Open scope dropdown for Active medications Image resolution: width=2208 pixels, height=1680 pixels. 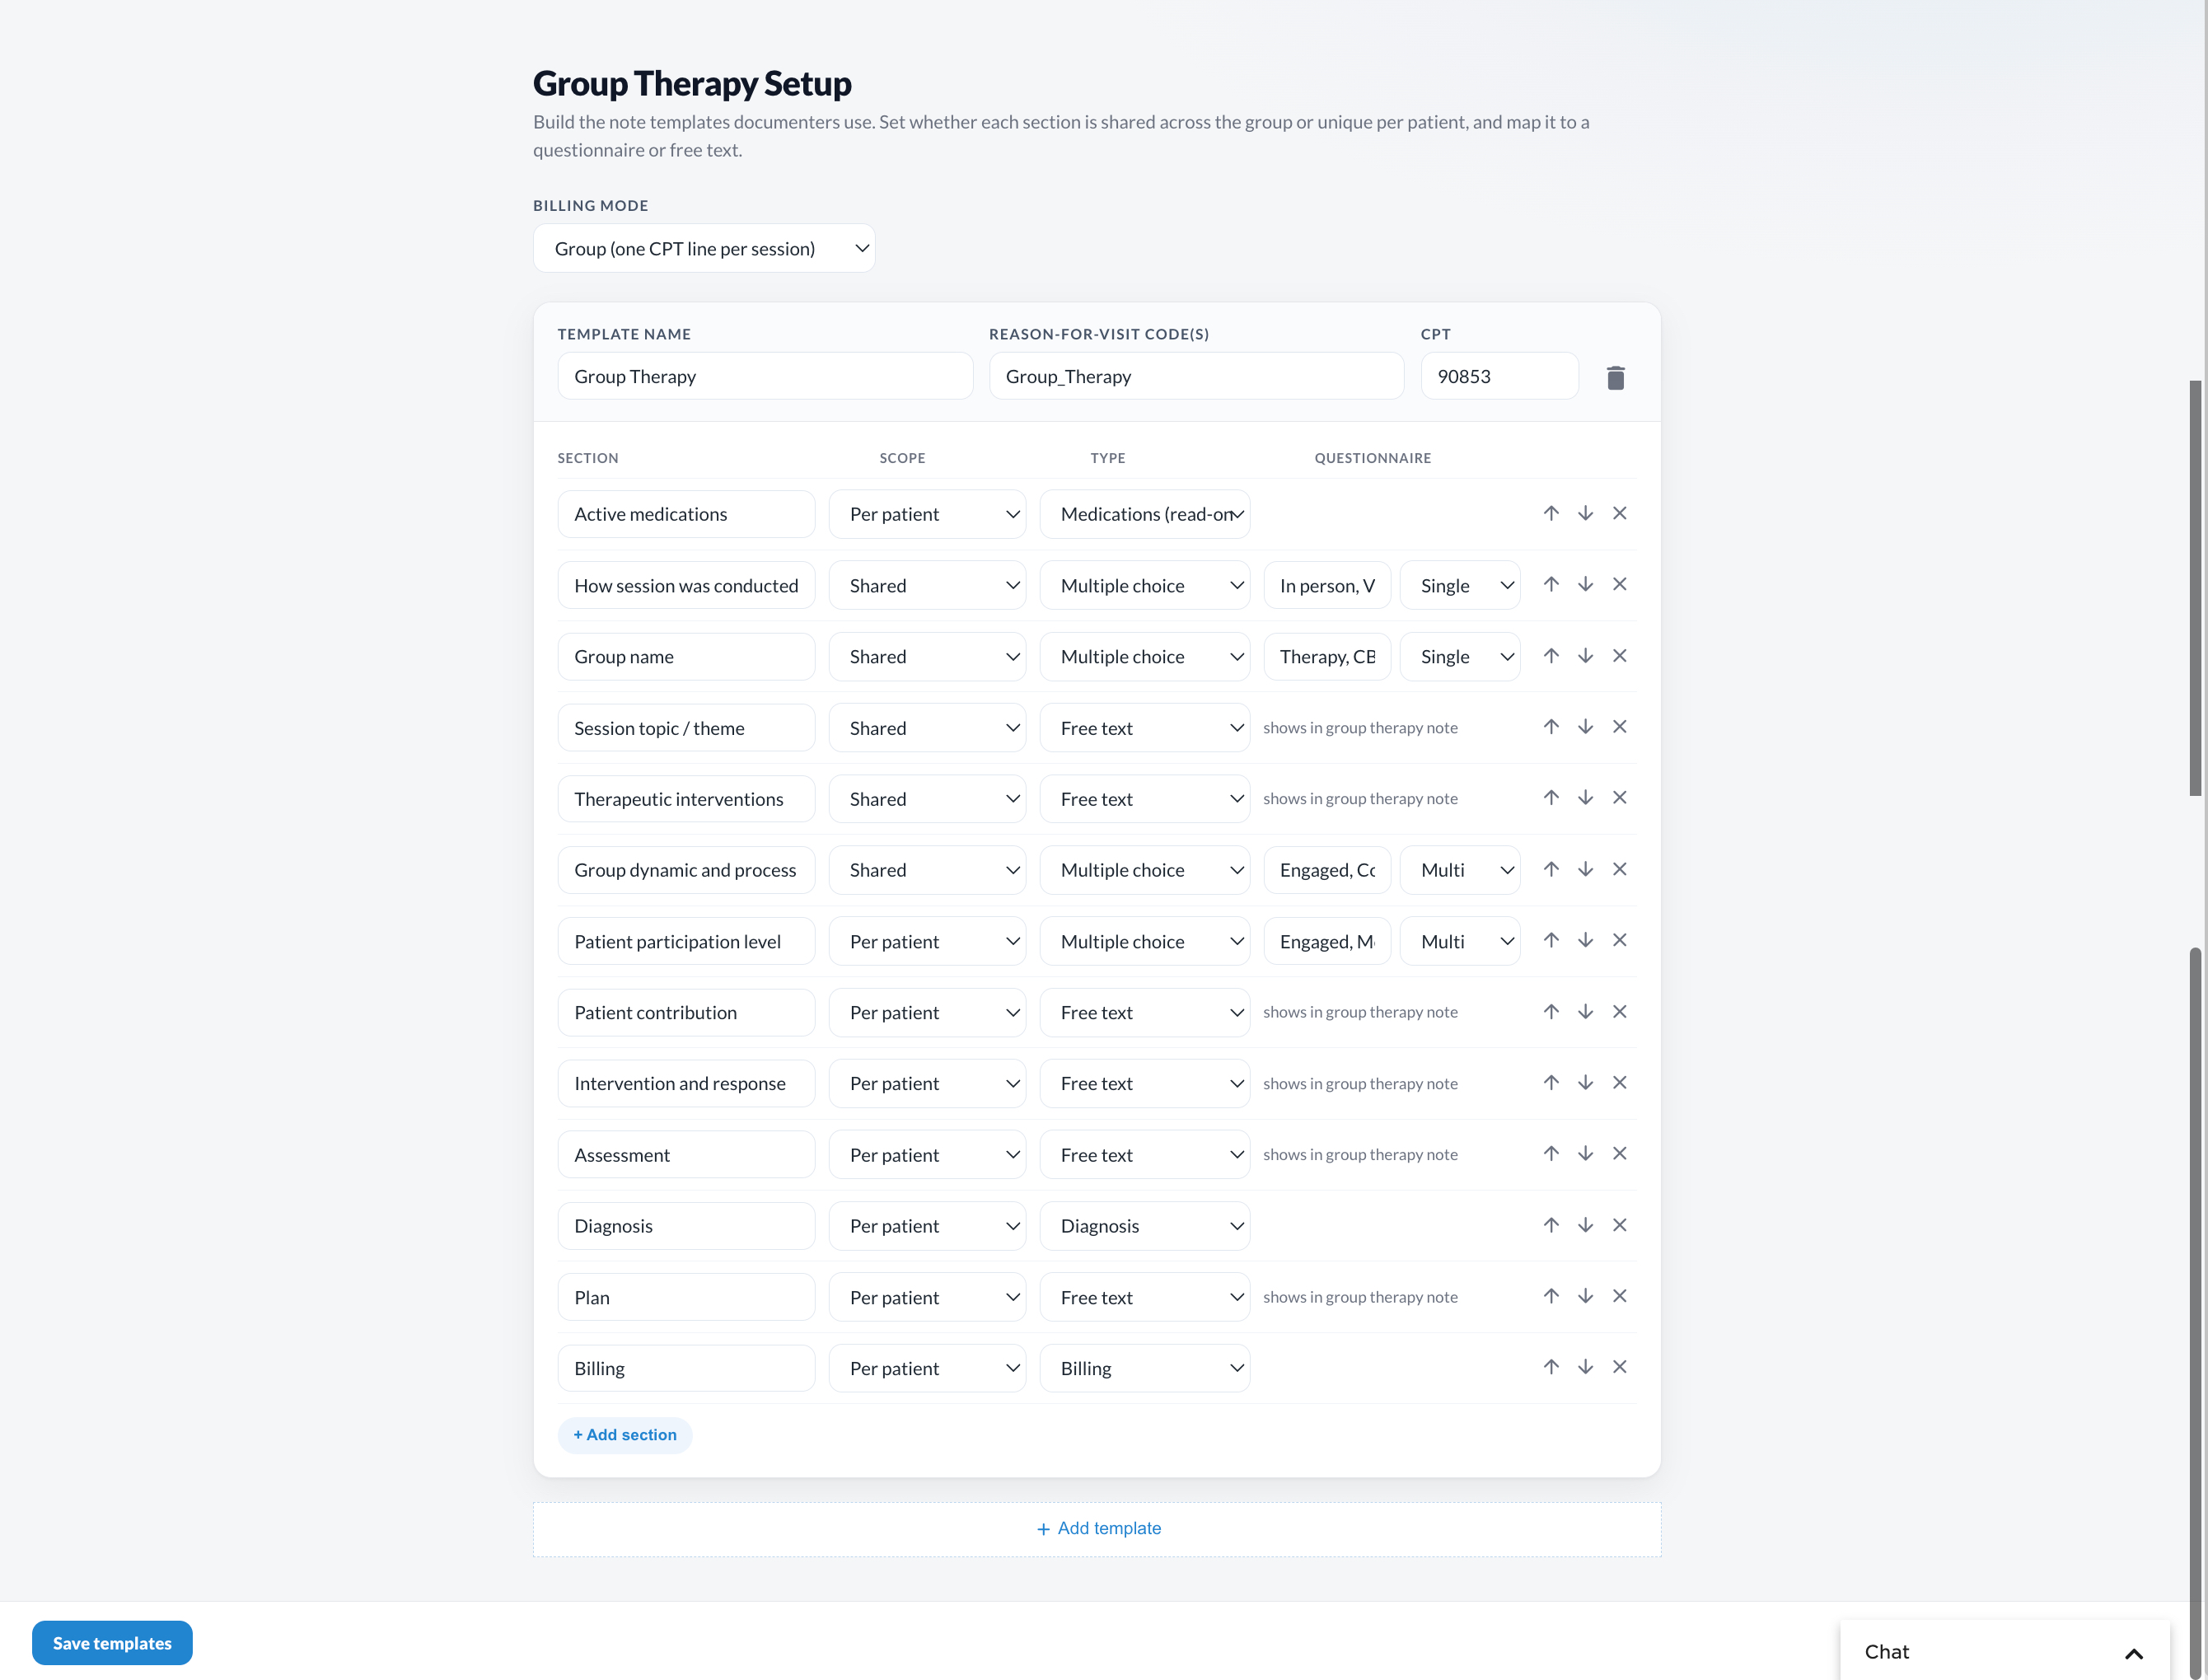click(x=927, y=514)
